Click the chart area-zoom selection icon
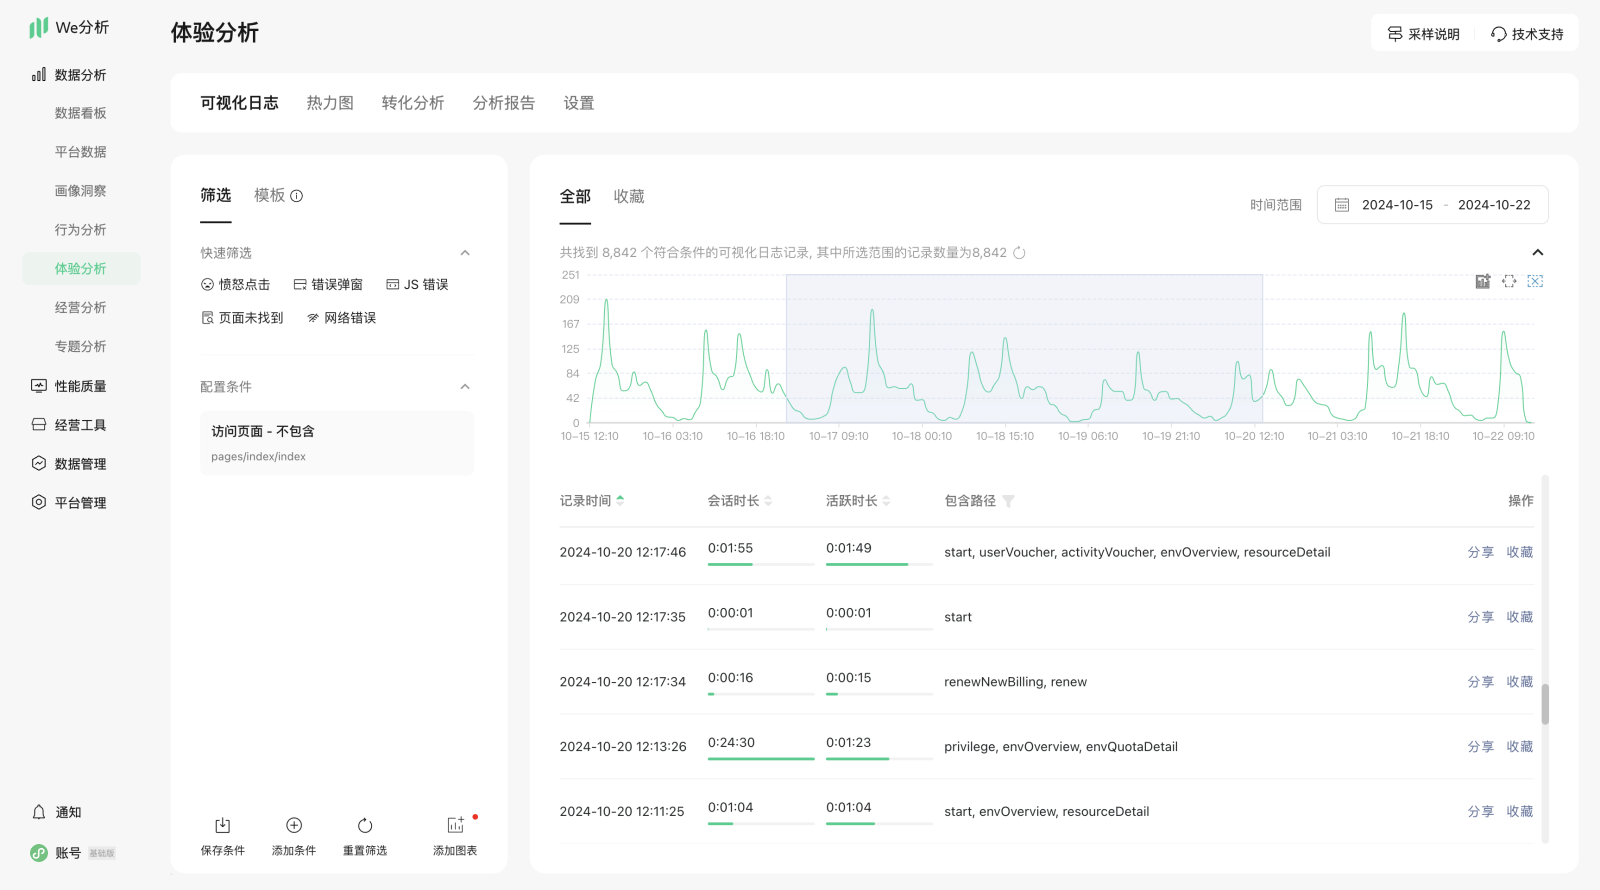 click(x=1509, y=282)
